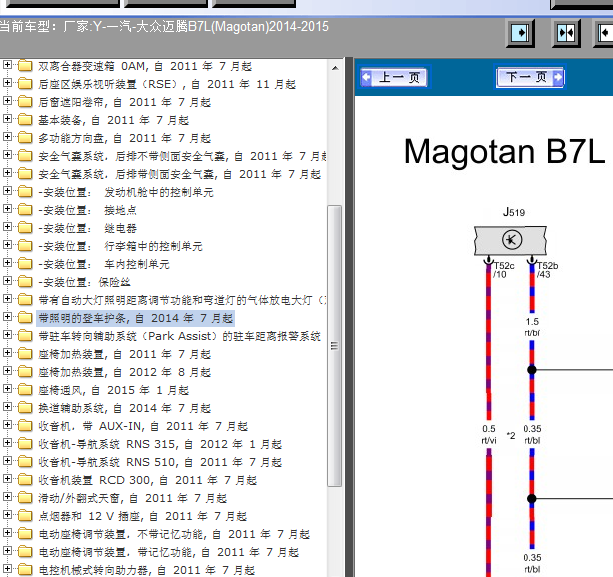
Task: Select 安装位置: 发动机舱中的控制单元 entry
Action: (x=126, y=192)
